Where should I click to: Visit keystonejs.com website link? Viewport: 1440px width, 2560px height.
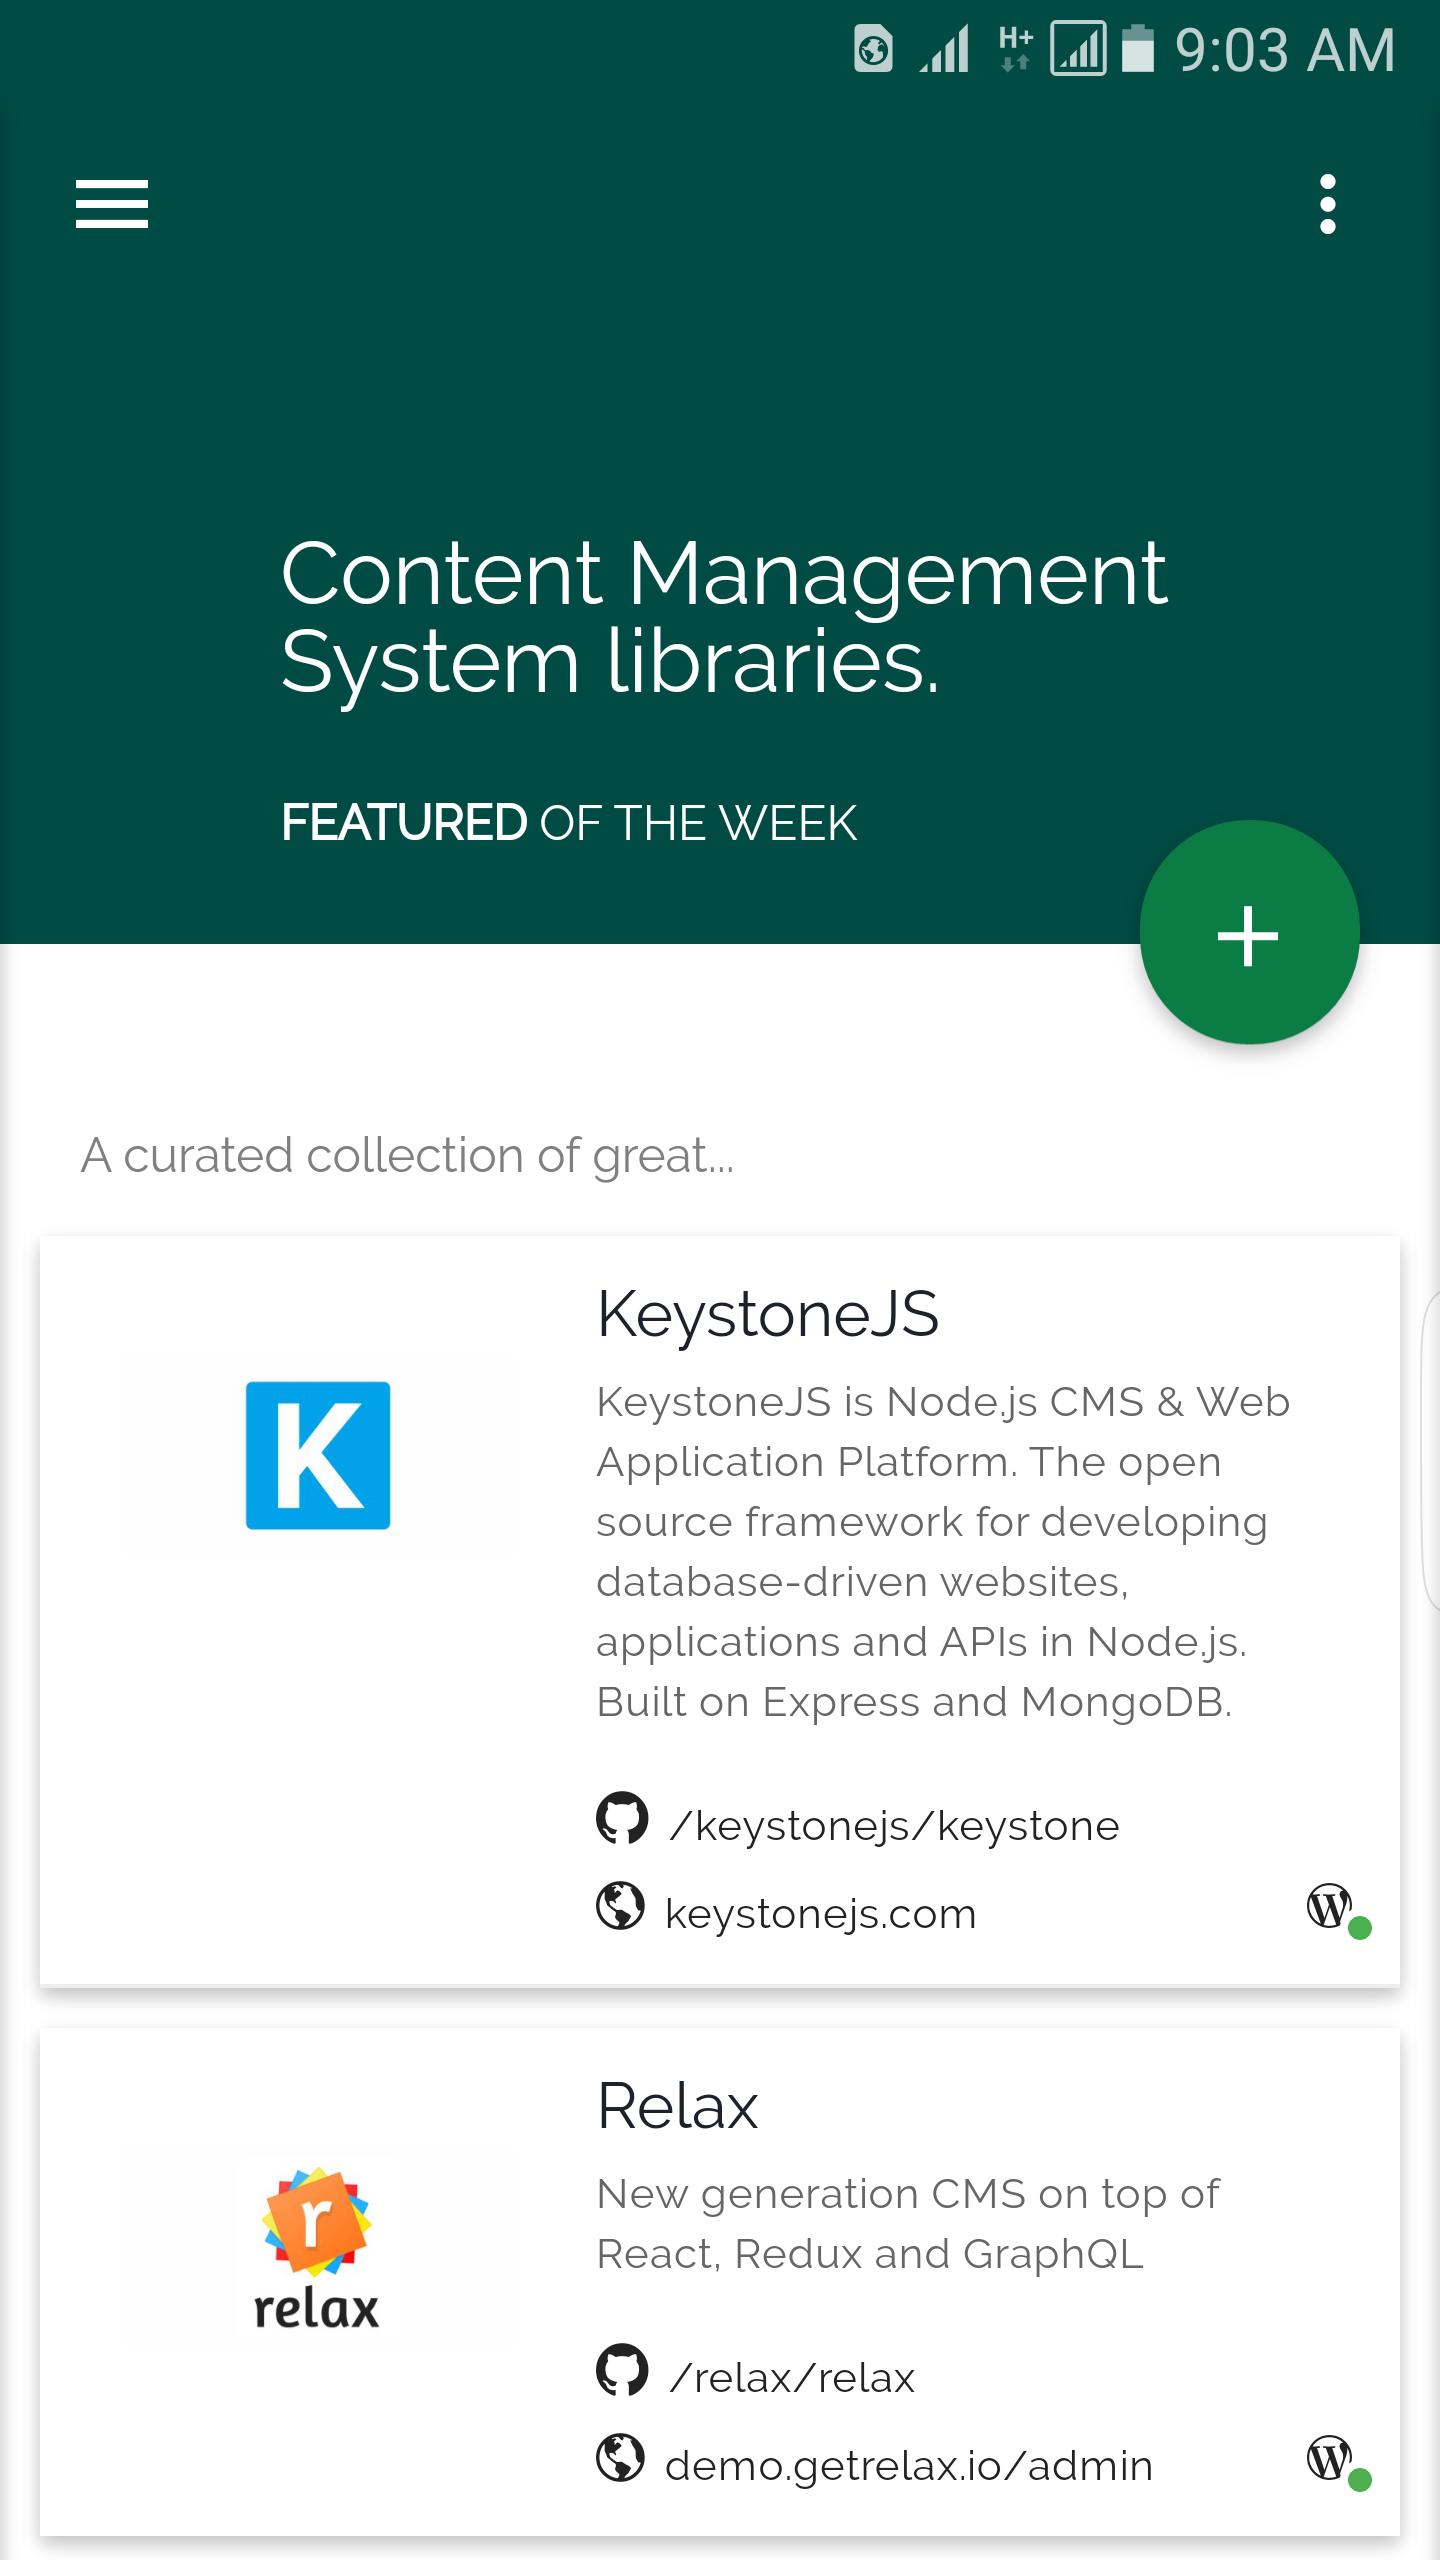pos(820,1914)
